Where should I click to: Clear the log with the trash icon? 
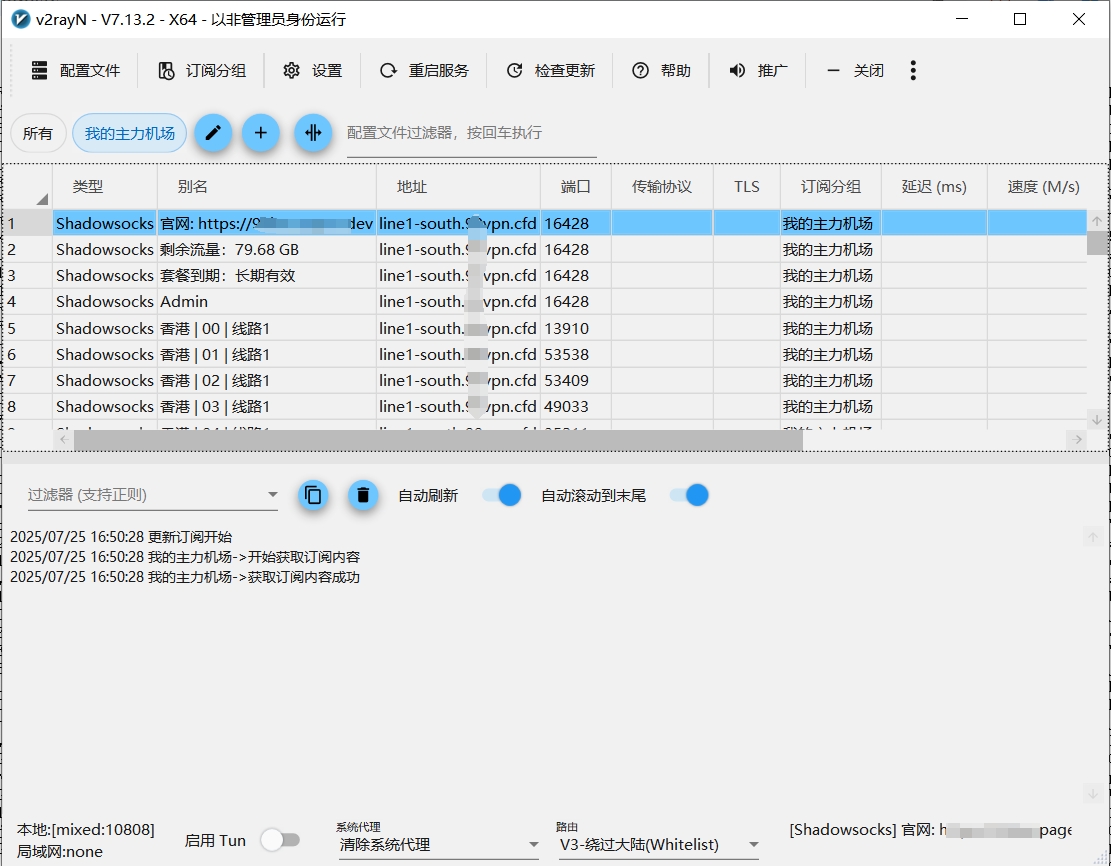click(x=363, y=495)
